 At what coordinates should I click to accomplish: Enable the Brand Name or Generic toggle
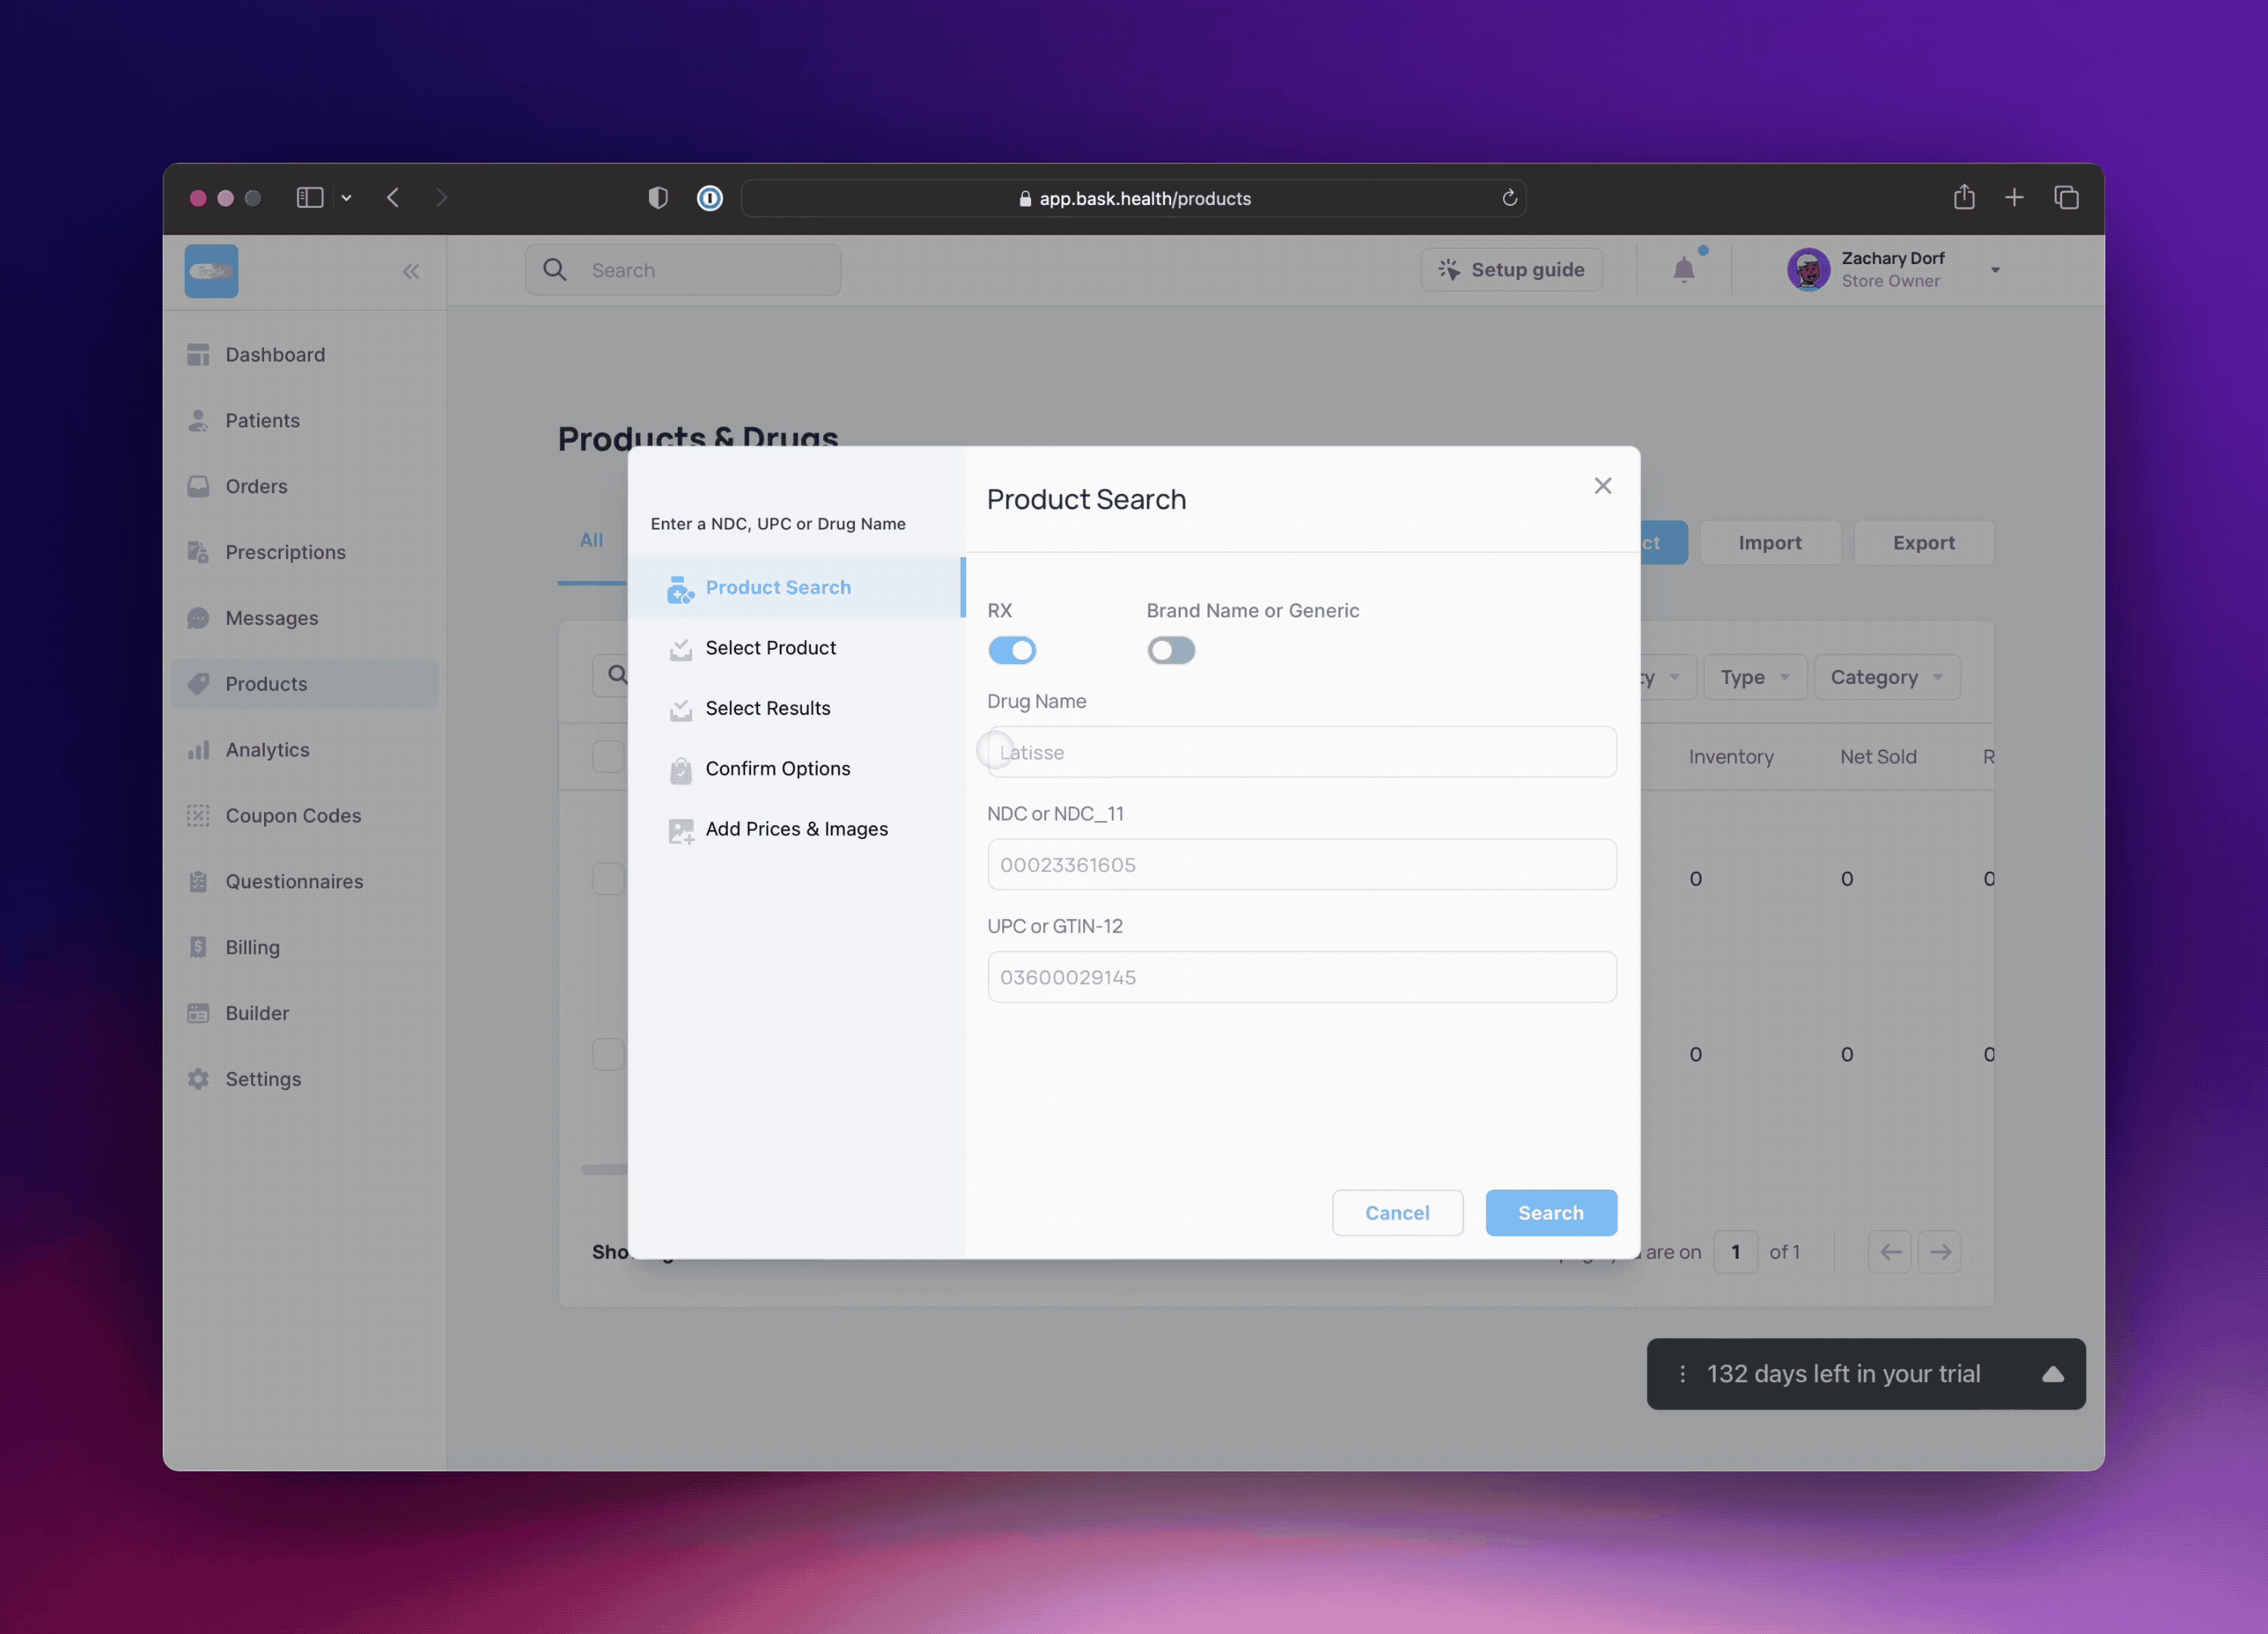click(1171, 650)
